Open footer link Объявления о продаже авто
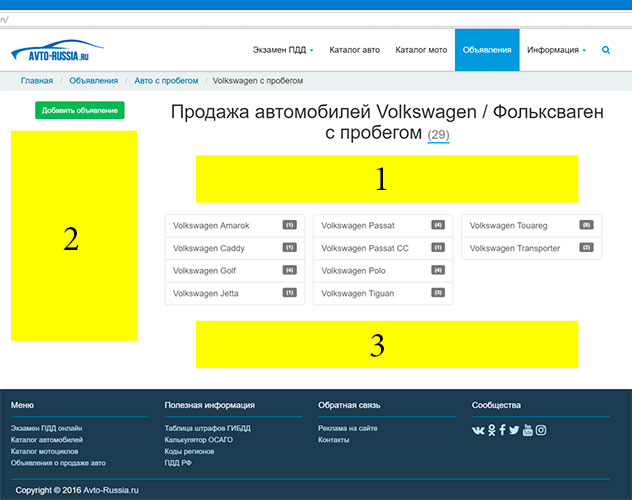 (x=58, y=463)
